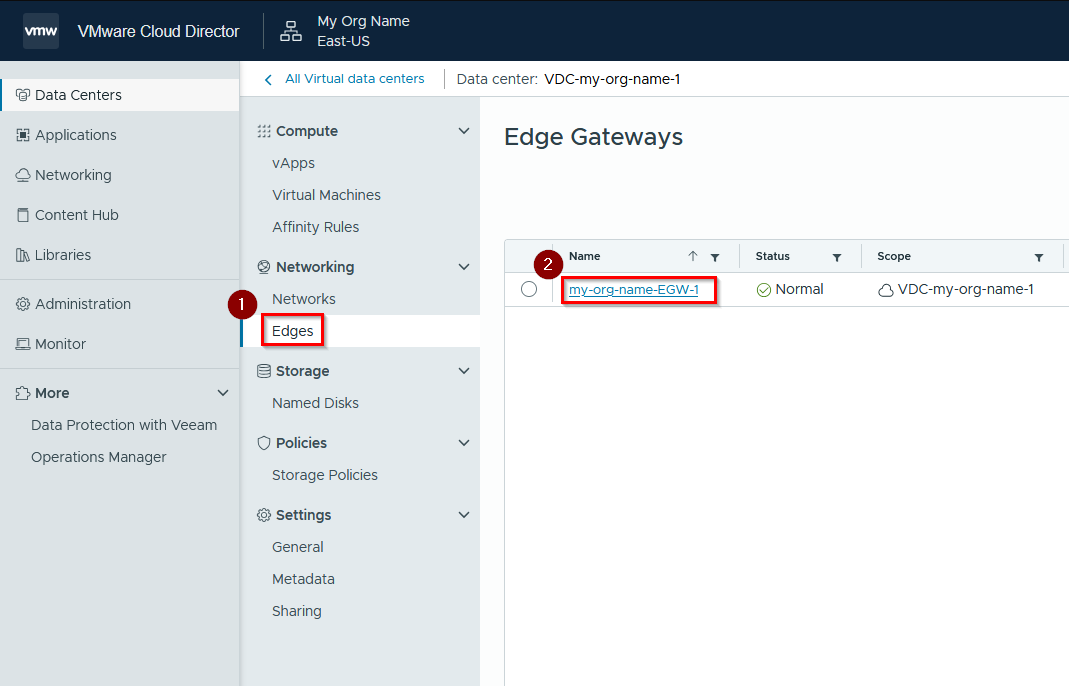This screenshot has height=686, width=1069.
Task: Click the Status column header
Action: 772,256
